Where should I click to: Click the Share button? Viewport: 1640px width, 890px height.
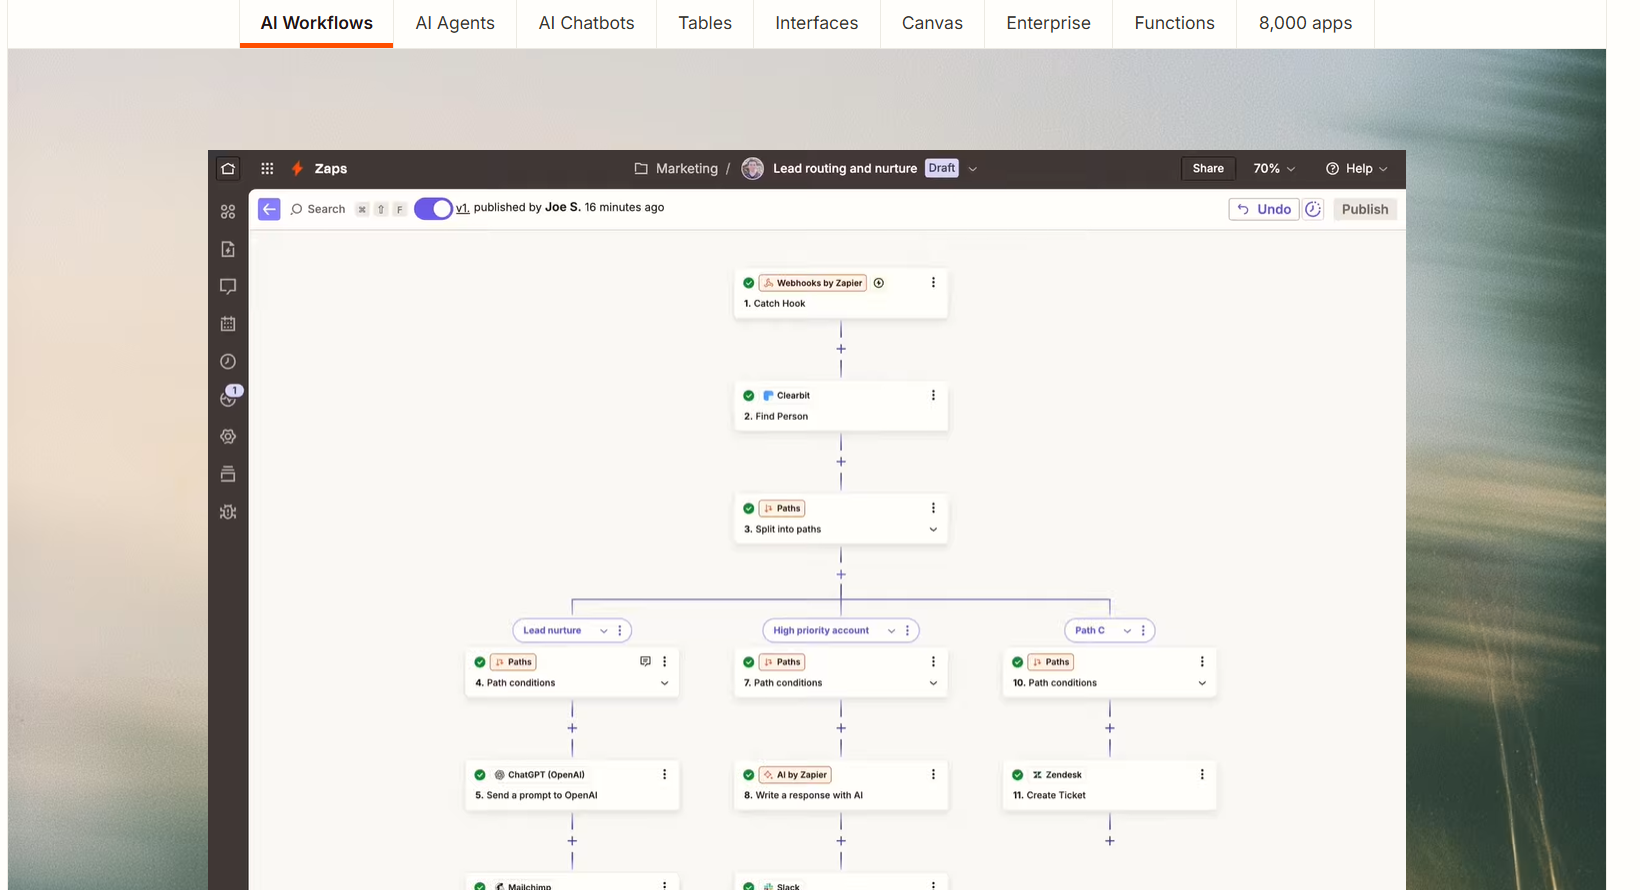click(x=1208, y=169)
